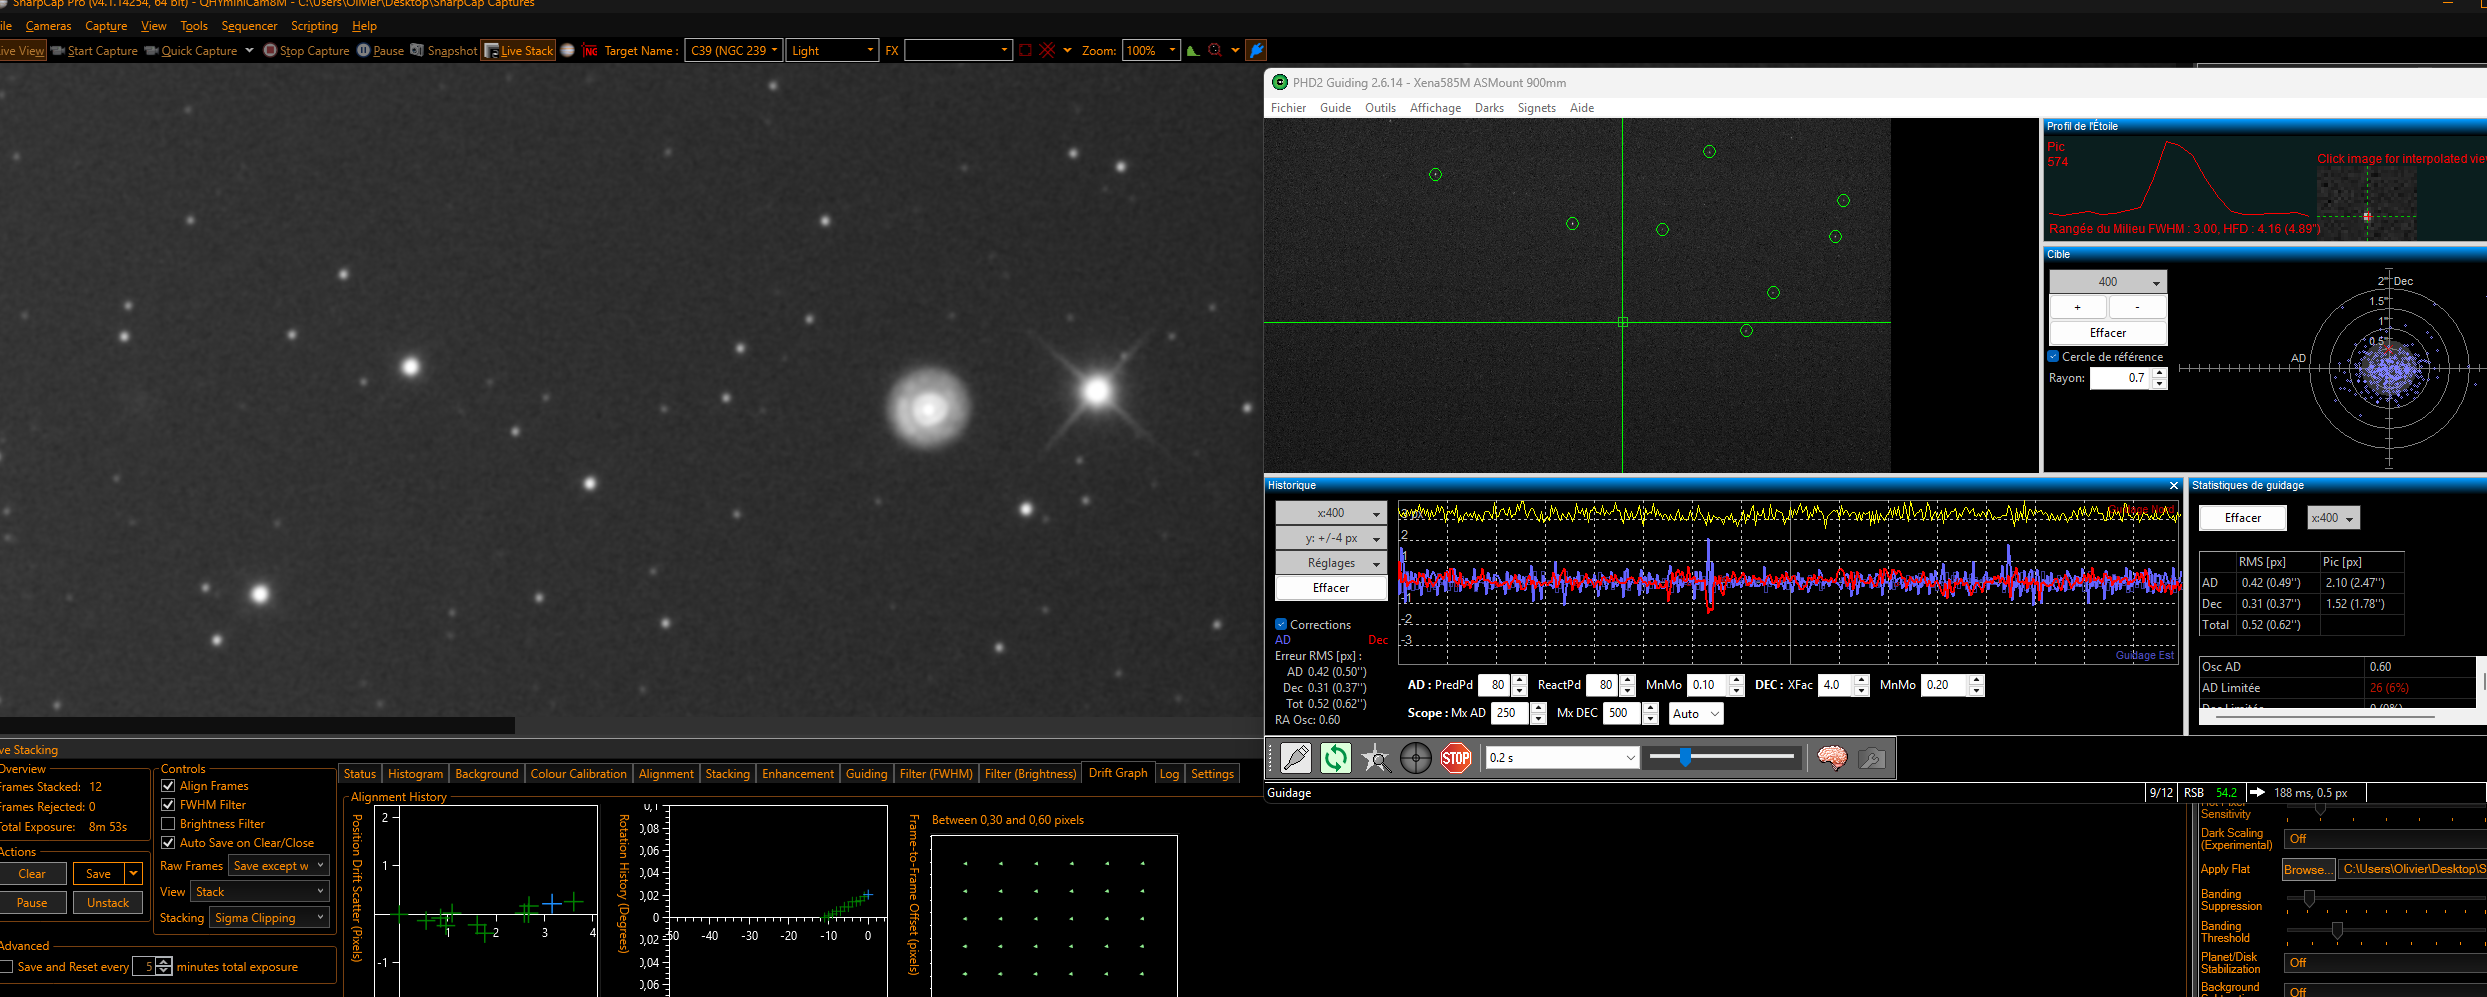This screenshot has width=2487, height=997.
Task: Toggle Corrections checkbox in Historique
Action: tap(1281, 624)
